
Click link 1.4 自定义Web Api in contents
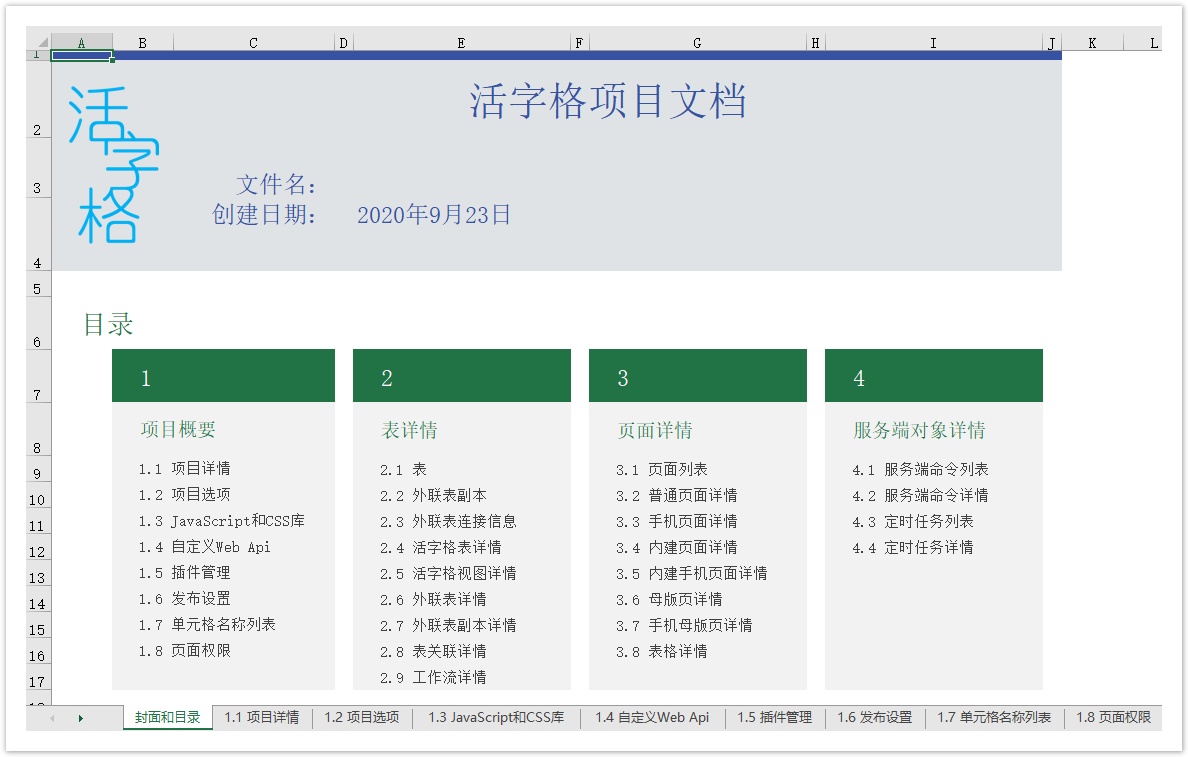point(205,547)
